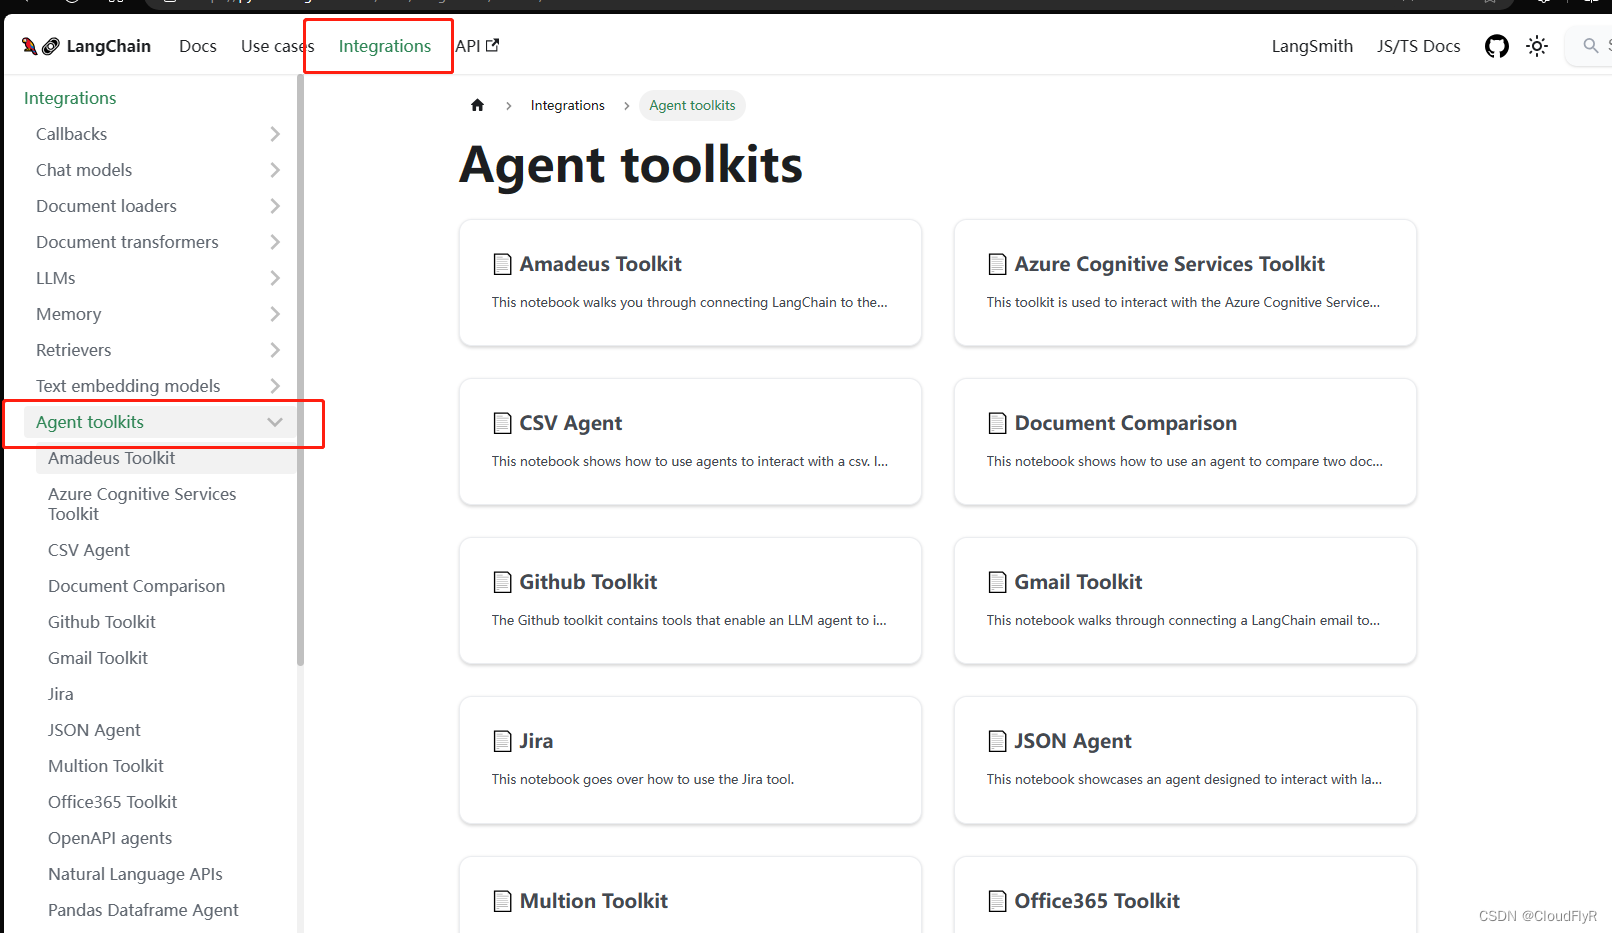Select Github Toolkit in sidebar
The image size is (1612, 933).
[x=102, y=622]
